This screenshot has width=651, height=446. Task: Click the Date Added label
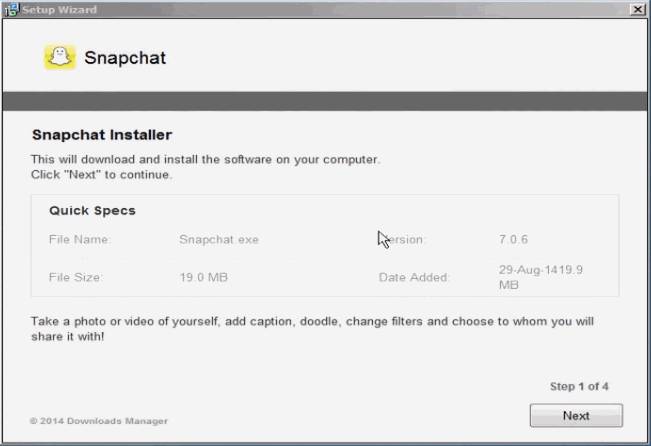pyautogui.click(x=414, y=277)
